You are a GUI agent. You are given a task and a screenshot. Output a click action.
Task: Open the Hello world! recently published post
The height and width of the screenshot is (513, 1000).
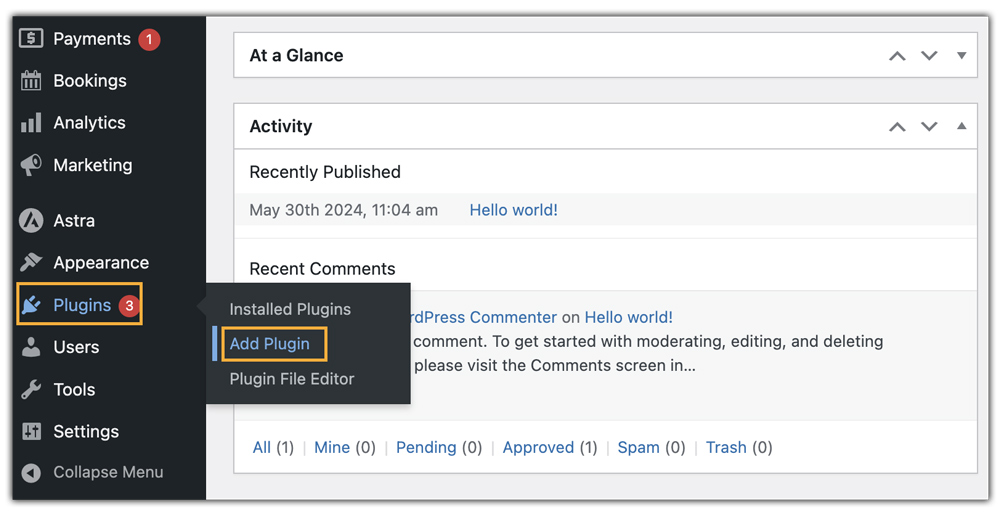(513, 210)
